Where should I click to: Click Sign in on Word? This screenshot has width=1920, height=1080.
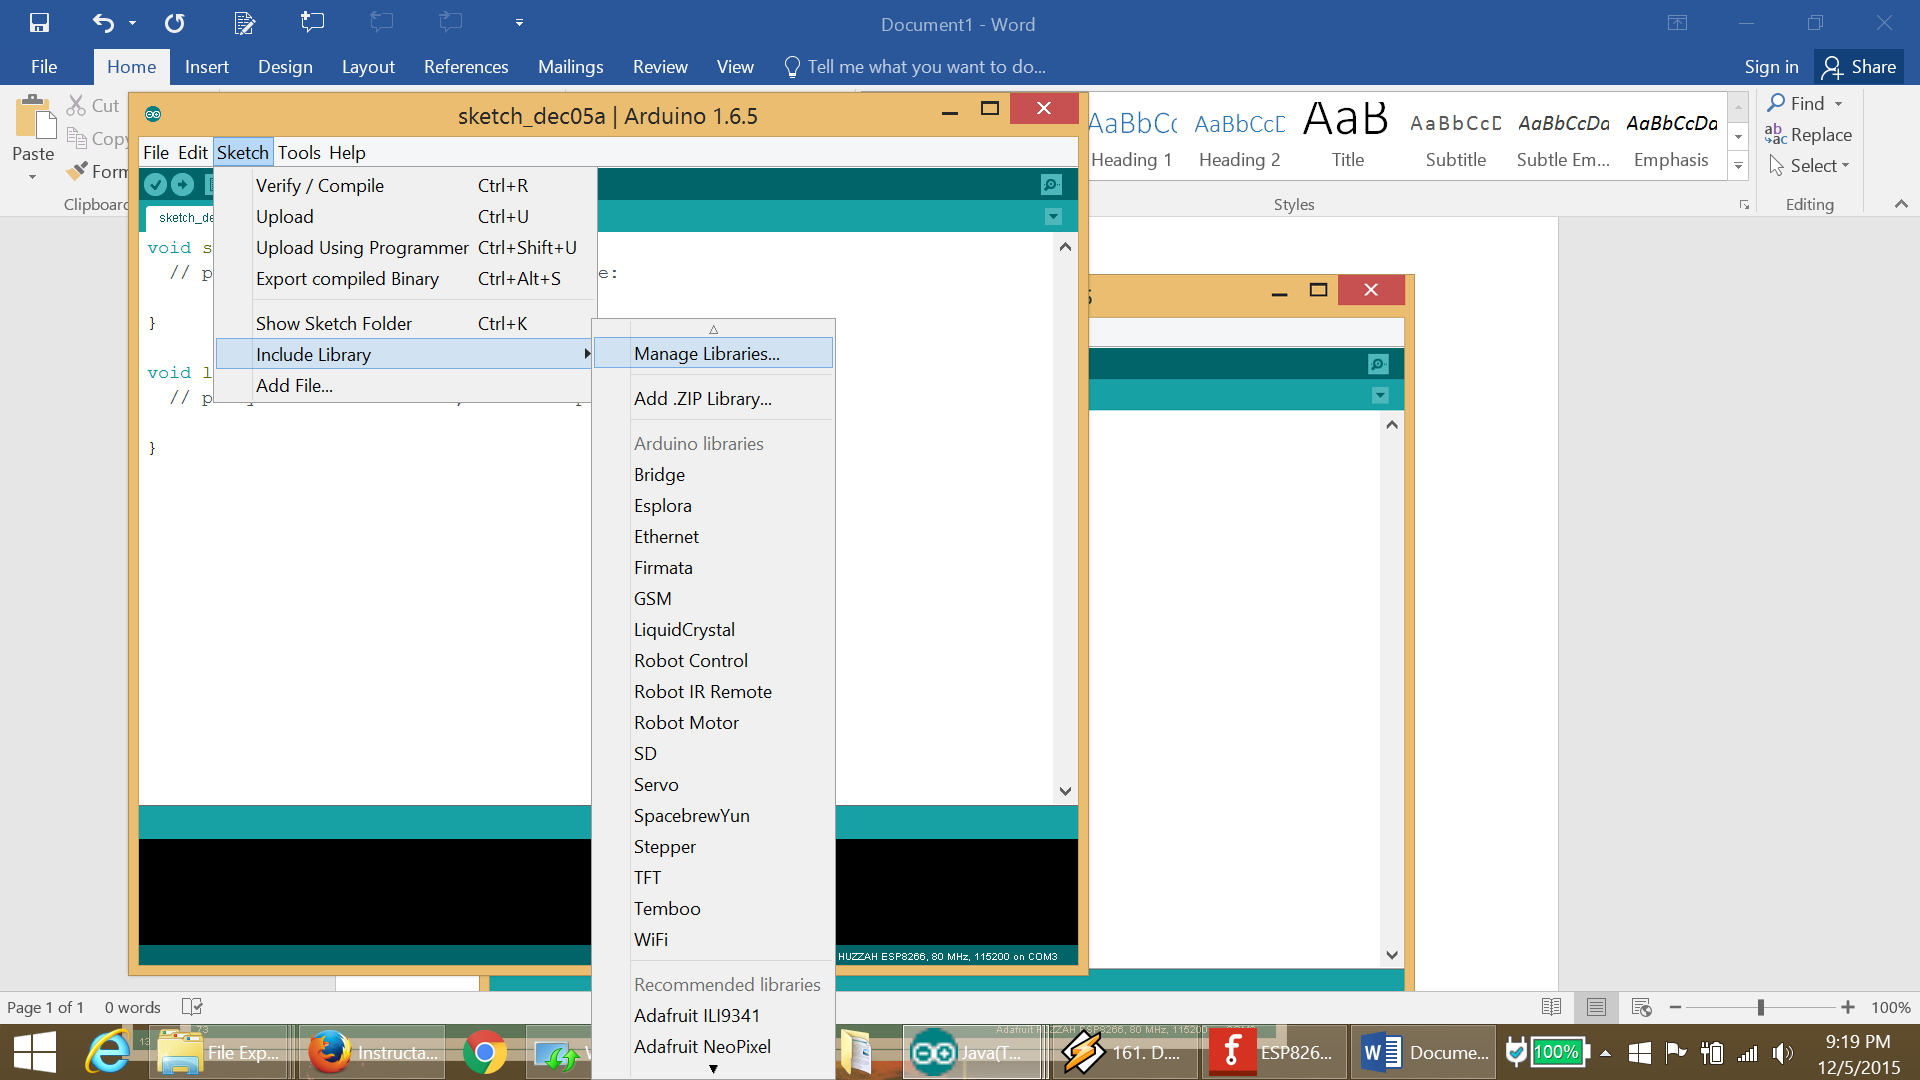(1771, 66)
